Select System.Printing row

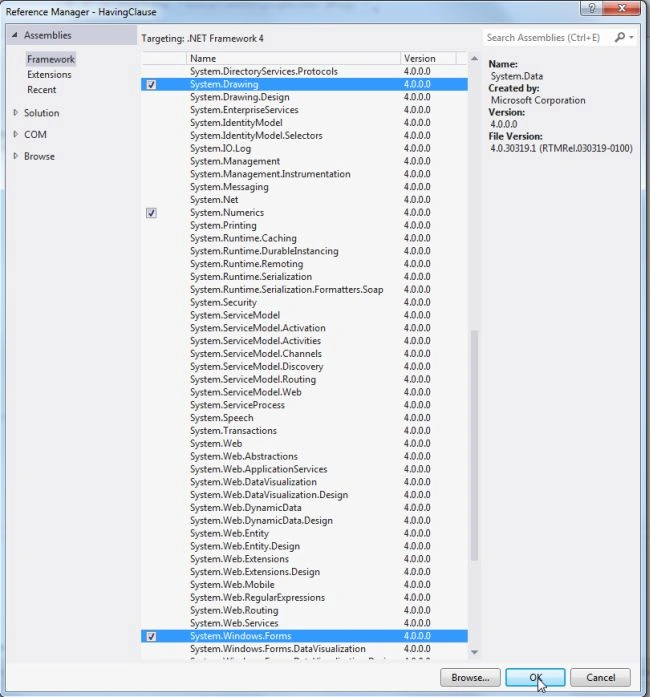point(305,225)
